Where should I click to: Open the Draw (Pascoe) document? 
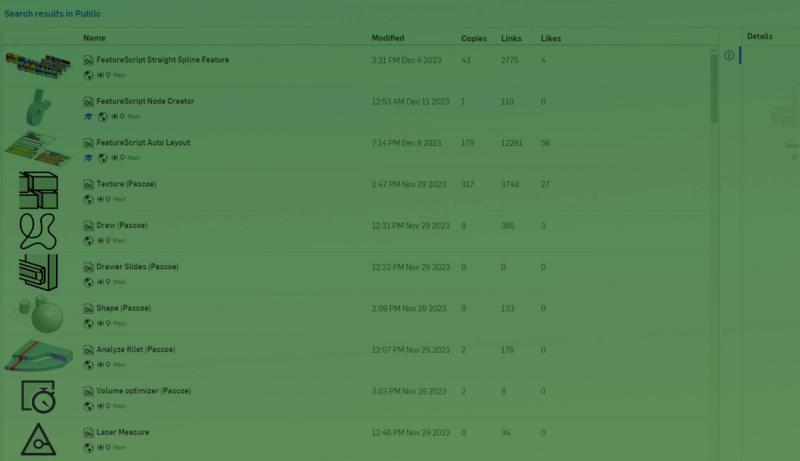122,226
